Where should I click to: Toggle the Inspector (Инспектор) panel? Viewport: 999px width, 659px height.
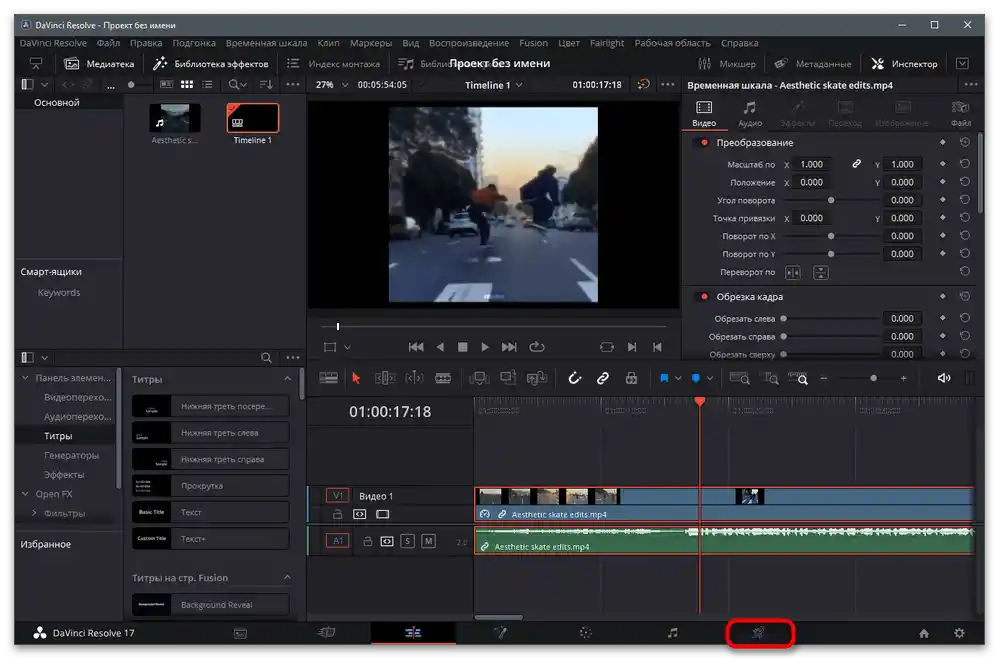coord(905,64)
